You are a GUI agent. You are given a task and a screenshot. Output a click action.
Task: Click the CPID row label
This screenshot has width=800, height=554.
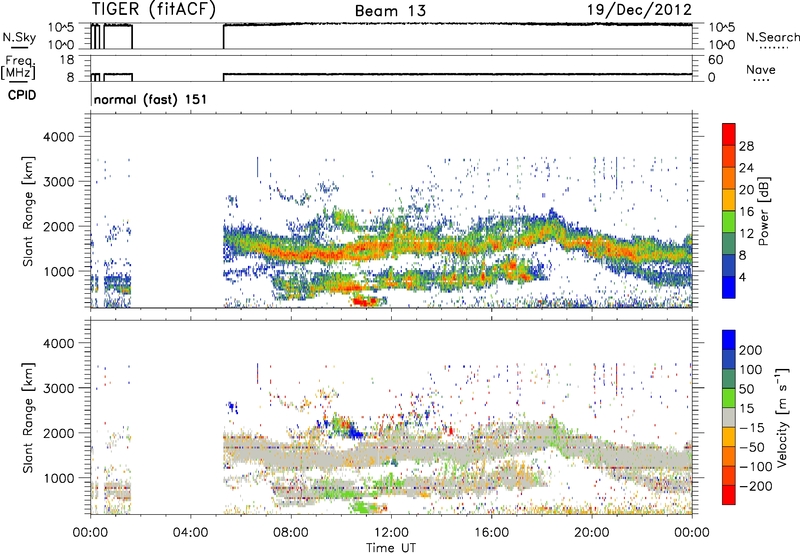22,95
